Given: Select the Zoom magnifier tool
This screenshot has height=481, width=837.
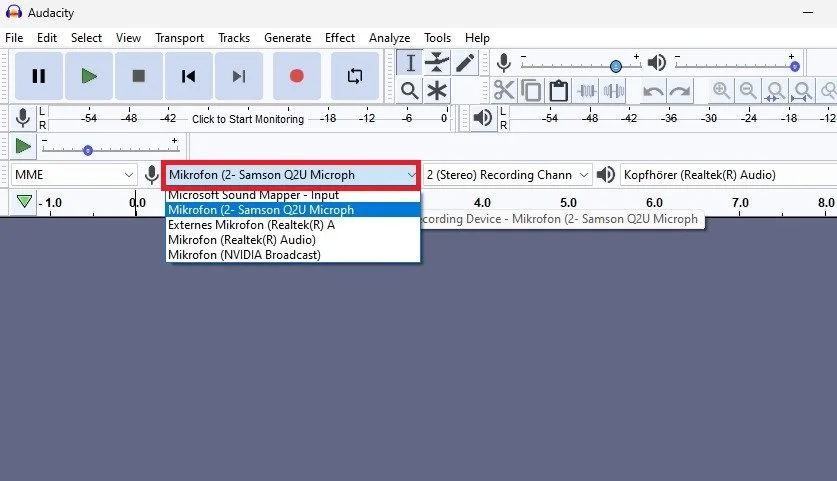Looking at the screenshot, I should click(410, 91).
